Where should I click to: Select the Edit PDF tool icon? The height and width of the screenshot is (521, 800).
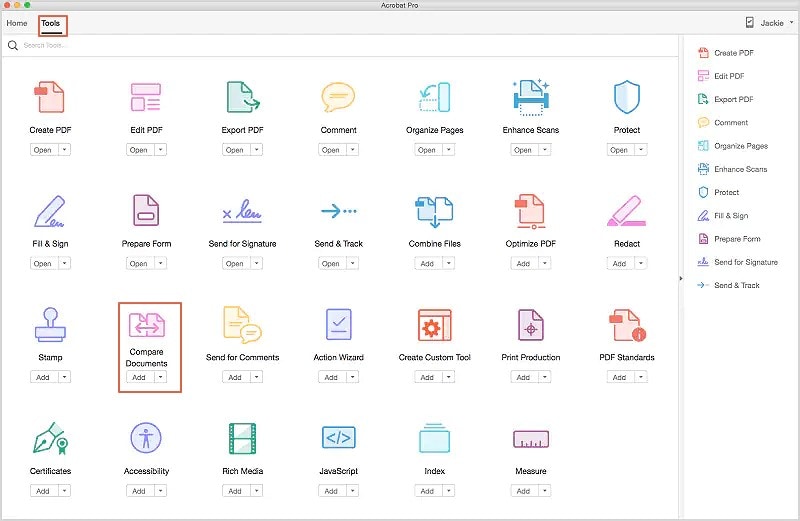[x=146, y=97]
